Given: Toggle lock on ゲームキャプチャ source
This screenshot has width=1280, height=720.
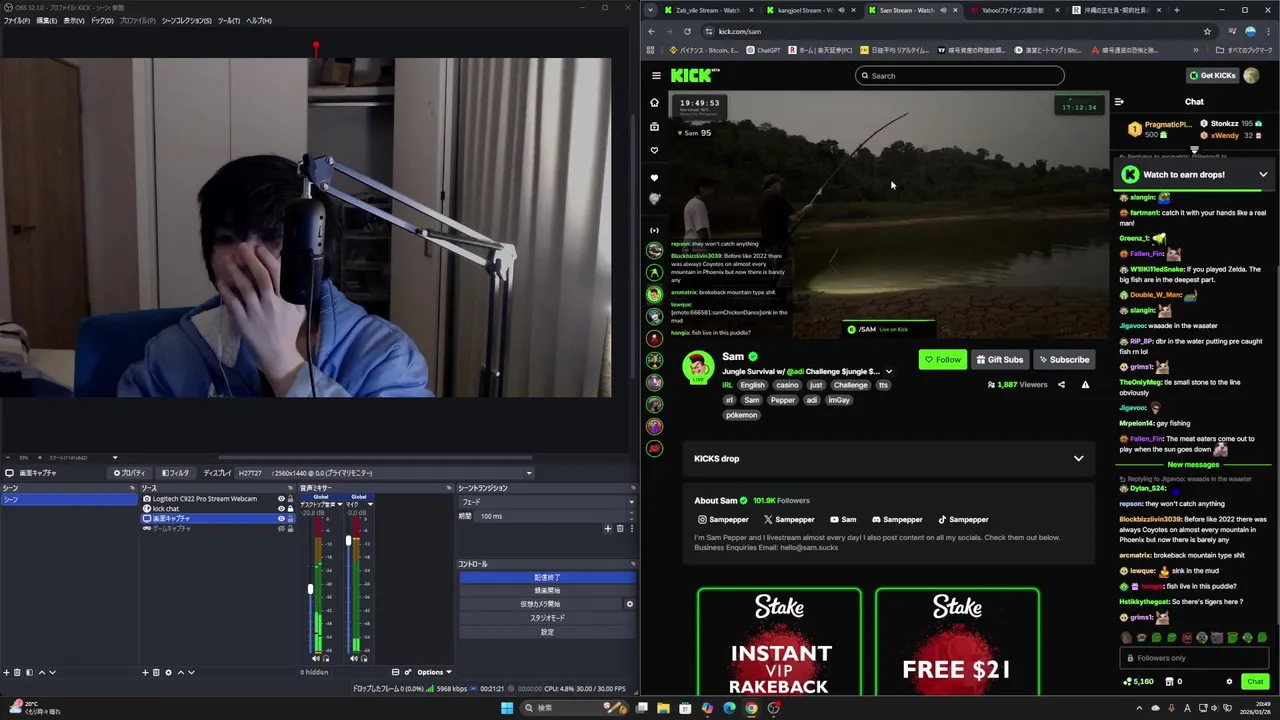Looking at the screenshot, I should click(290, 528).
